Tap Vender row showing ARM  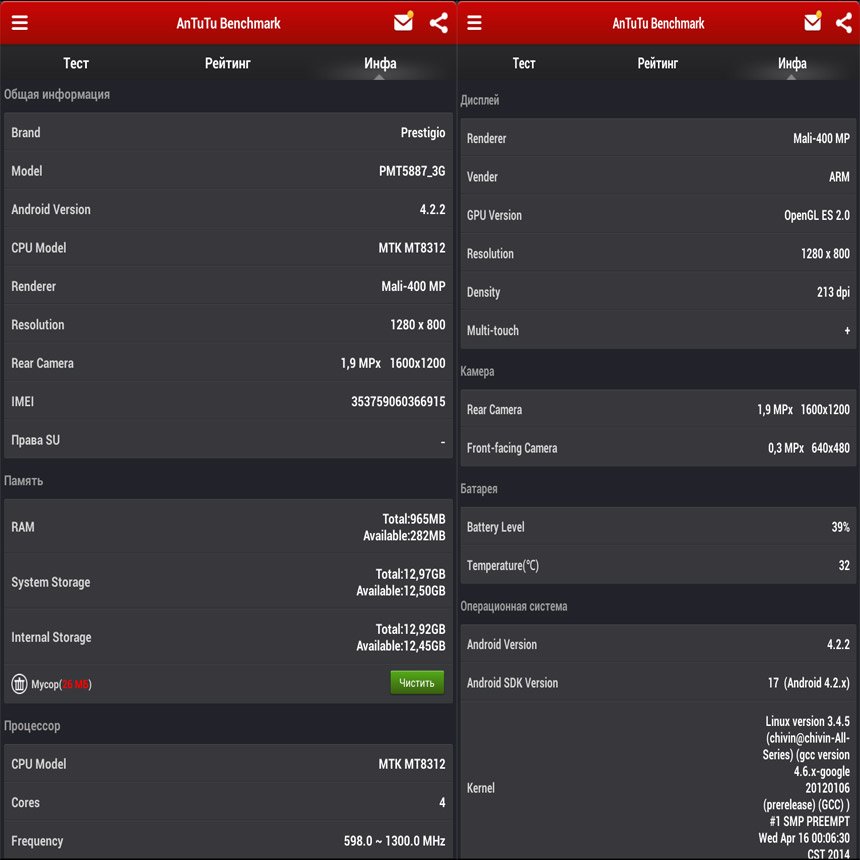658,177
